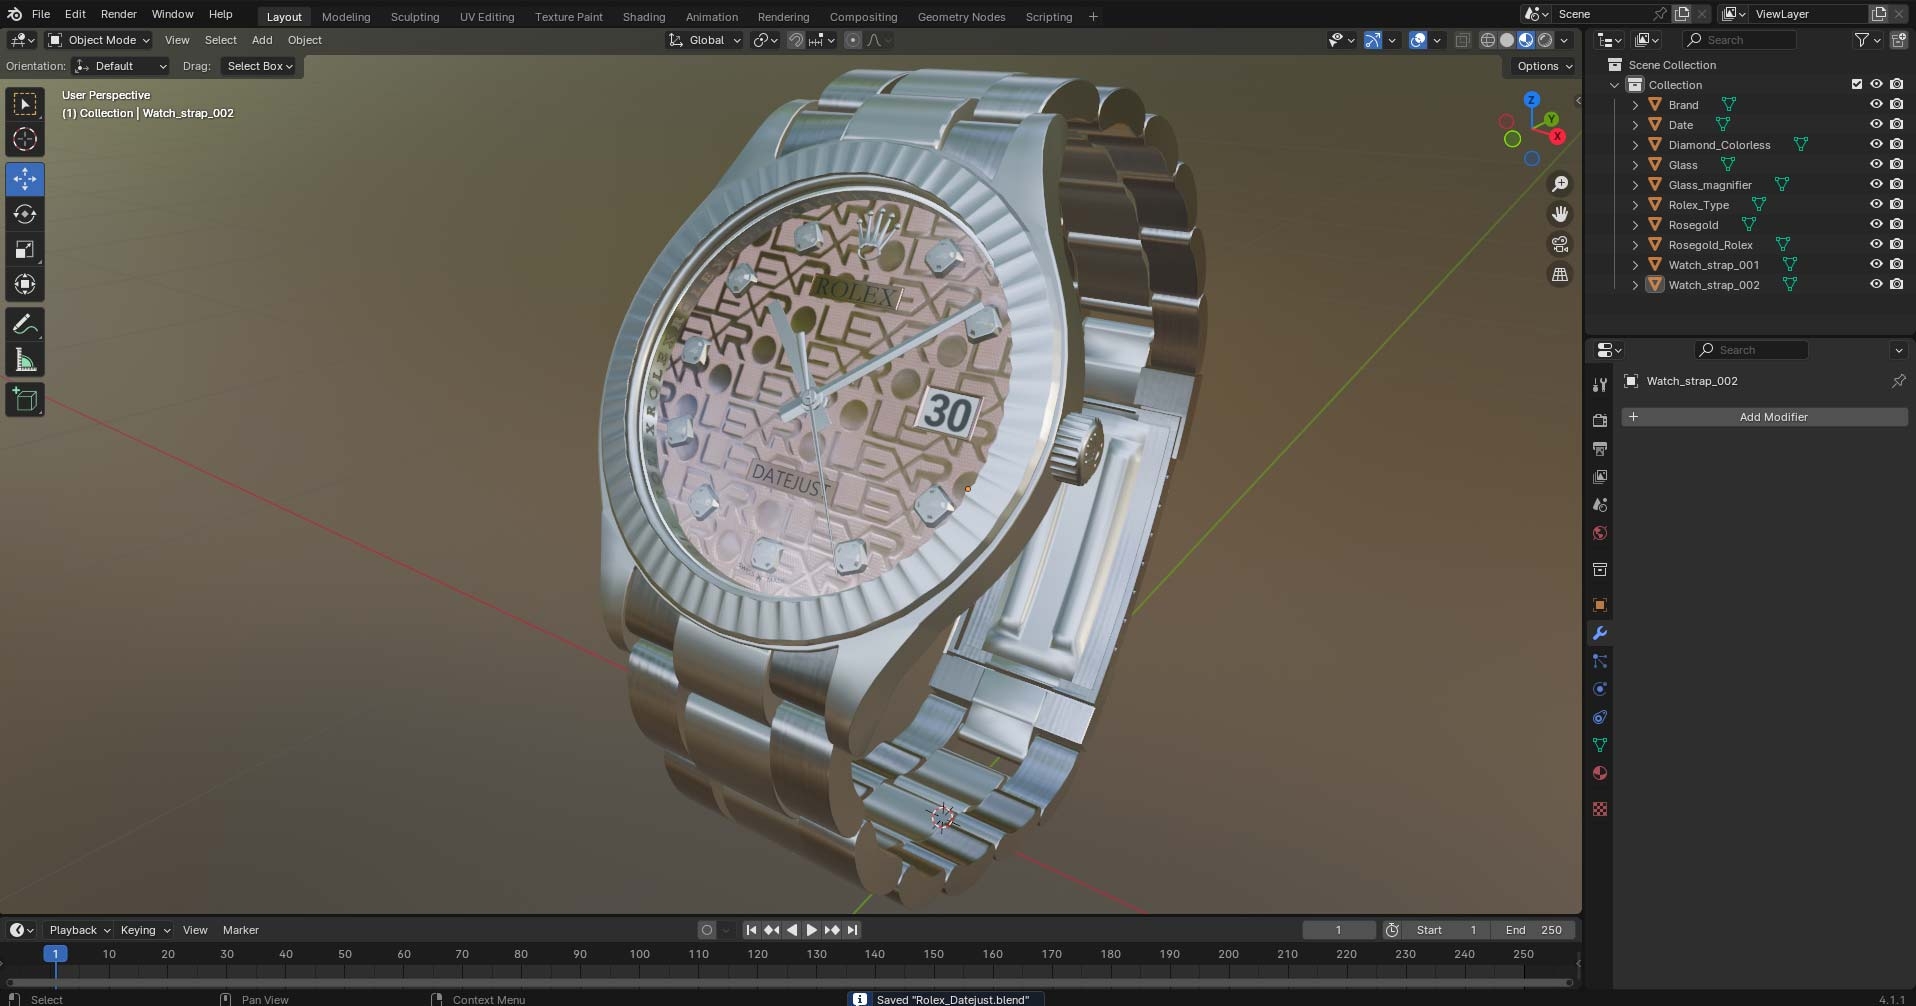1916x1006 pixels.
Task: Select the Cursor tool in the toolbar
Action: [x=25, y=139]
